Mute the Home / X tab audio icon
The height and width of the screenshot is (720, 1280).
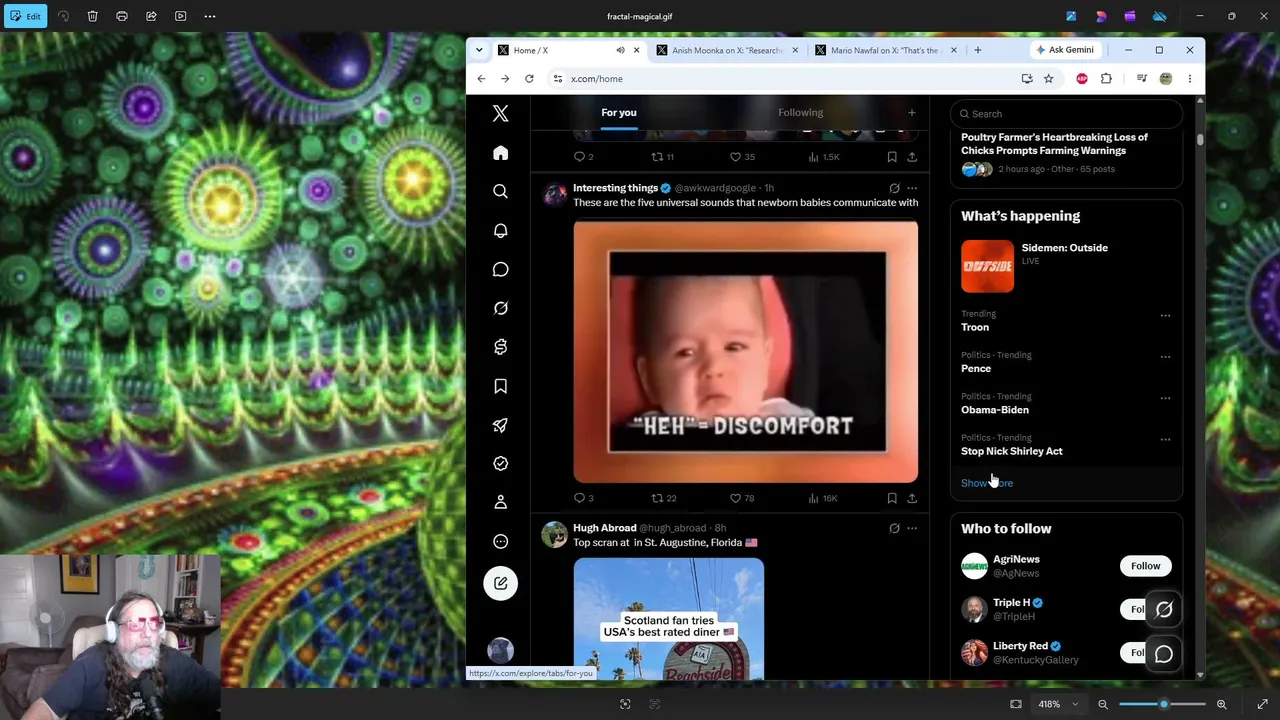pyautogui.click(x=620, y=50)
